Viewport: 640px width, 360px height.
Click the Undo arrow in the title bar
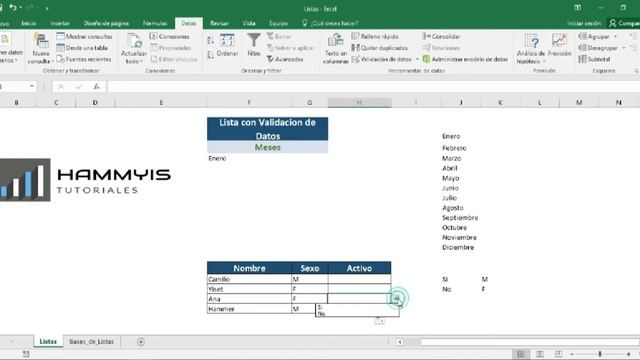(13, 8)
